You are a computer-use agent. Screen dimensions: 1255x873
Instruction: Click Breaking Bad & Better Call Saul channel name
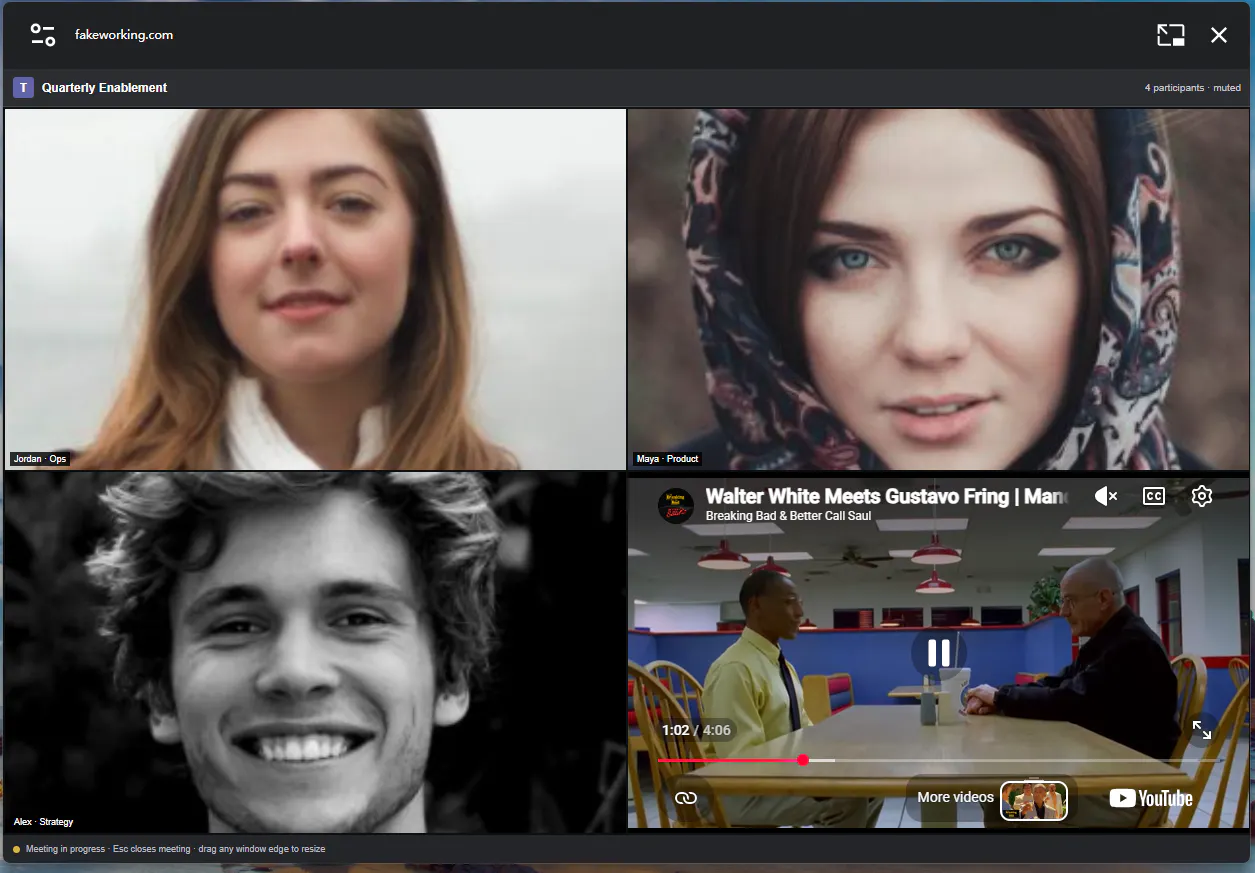[788, 516]
